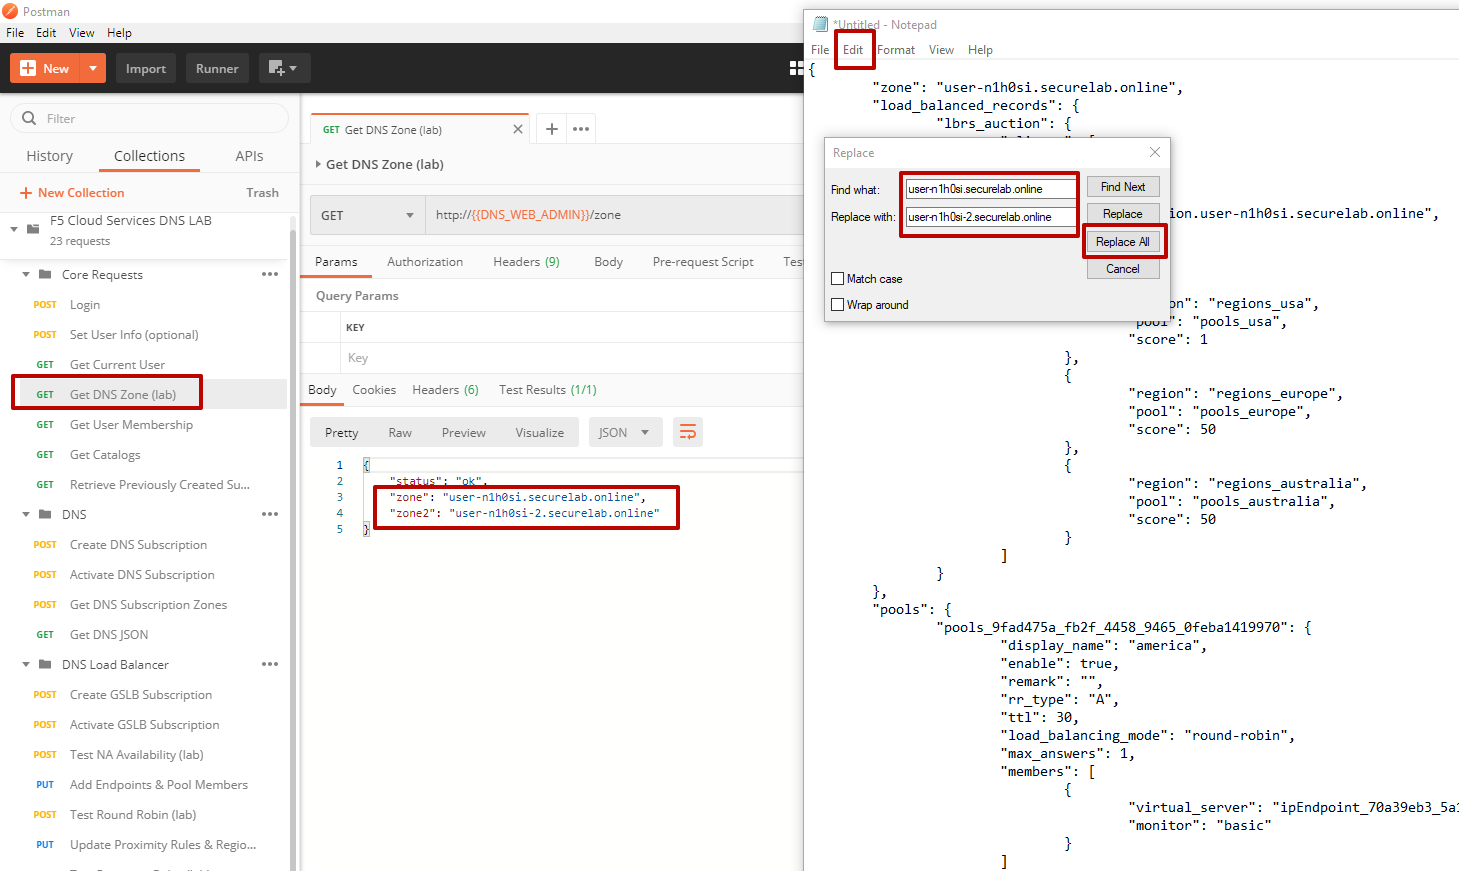Select the Raw response view
This screenshot has width=1459, height=871.
point(400,432)
